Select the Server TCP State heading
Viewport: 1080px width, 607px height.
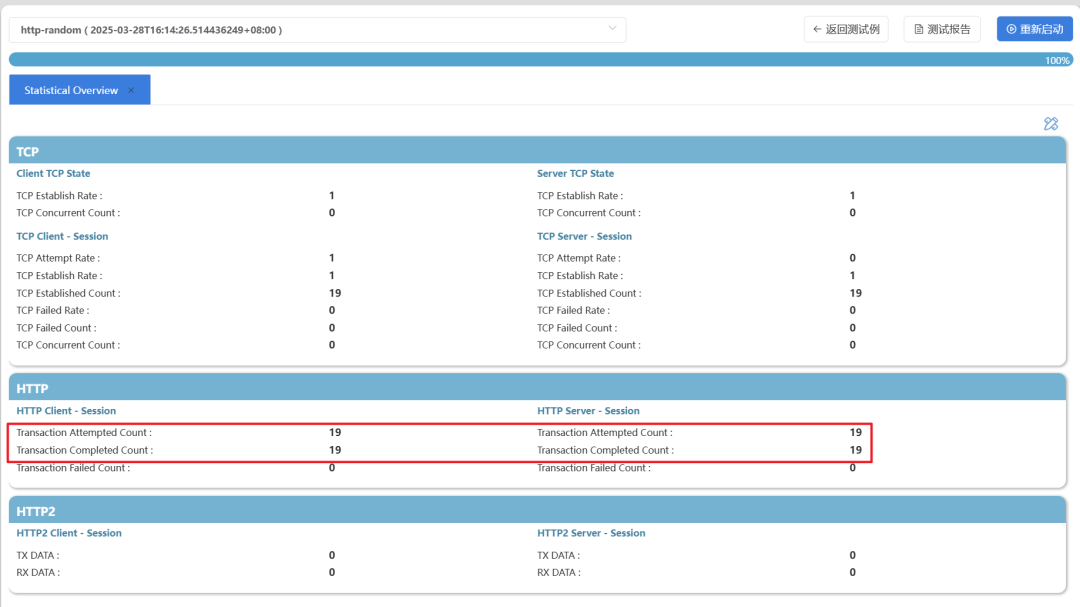click(575, 174)
